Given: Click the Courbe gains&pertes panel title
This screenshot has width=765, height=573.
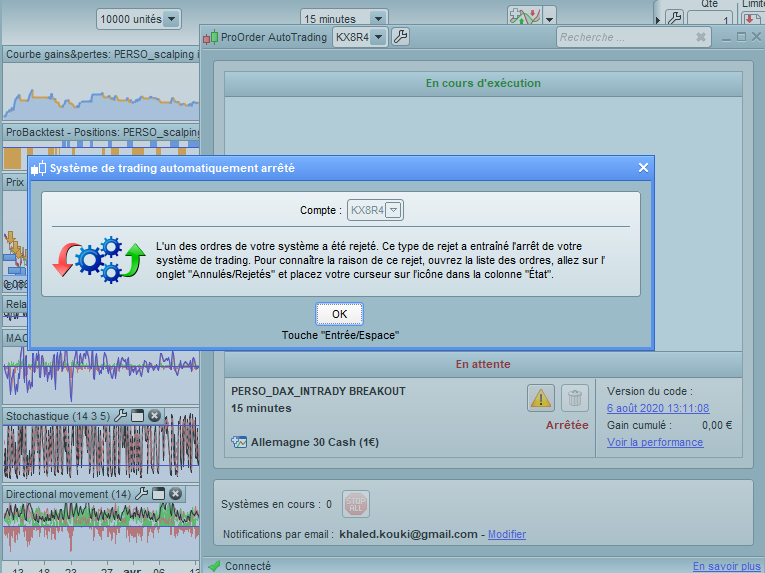Looking at the screenshot, I should click(x=102, y=54).
